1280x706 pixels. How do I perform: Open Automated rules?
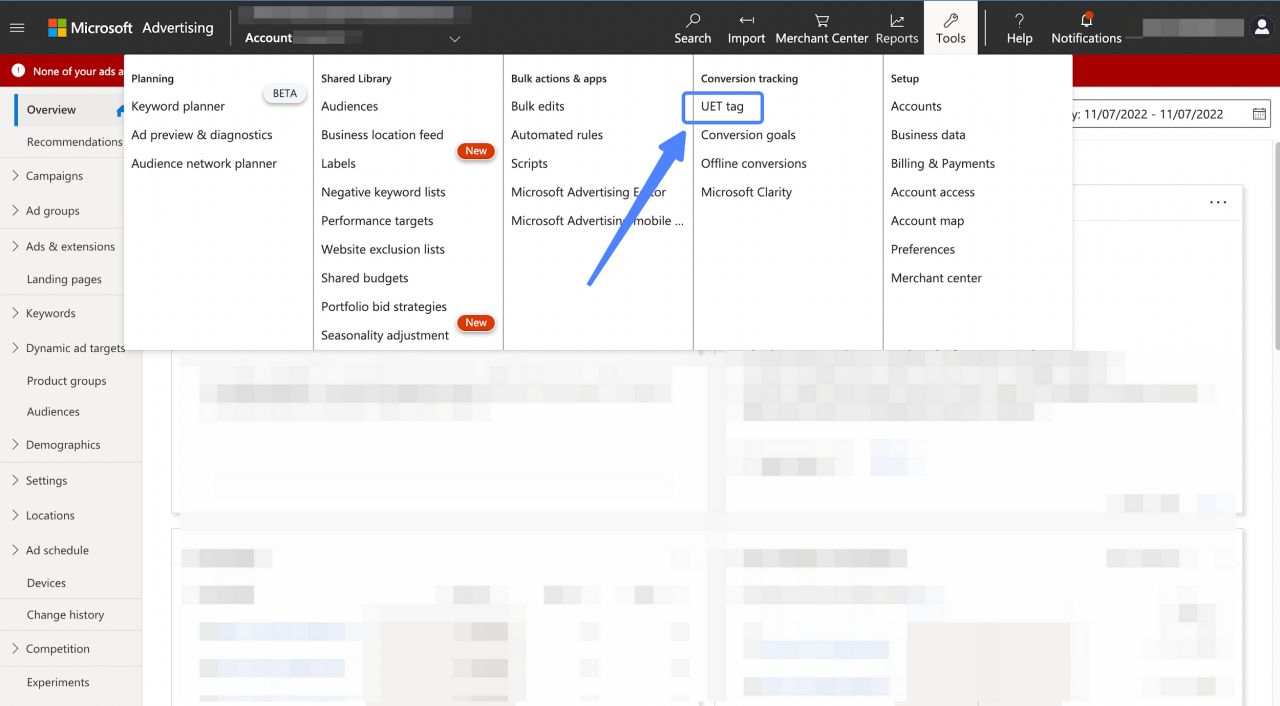(557, 135)
